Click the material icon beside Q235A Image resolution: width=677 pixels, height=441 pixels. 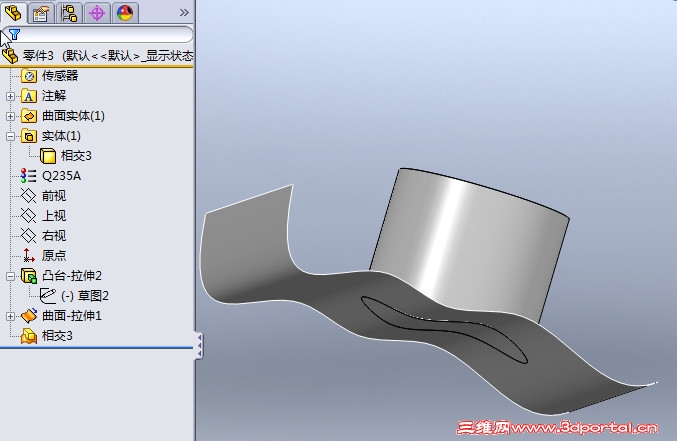pos(28,176)
